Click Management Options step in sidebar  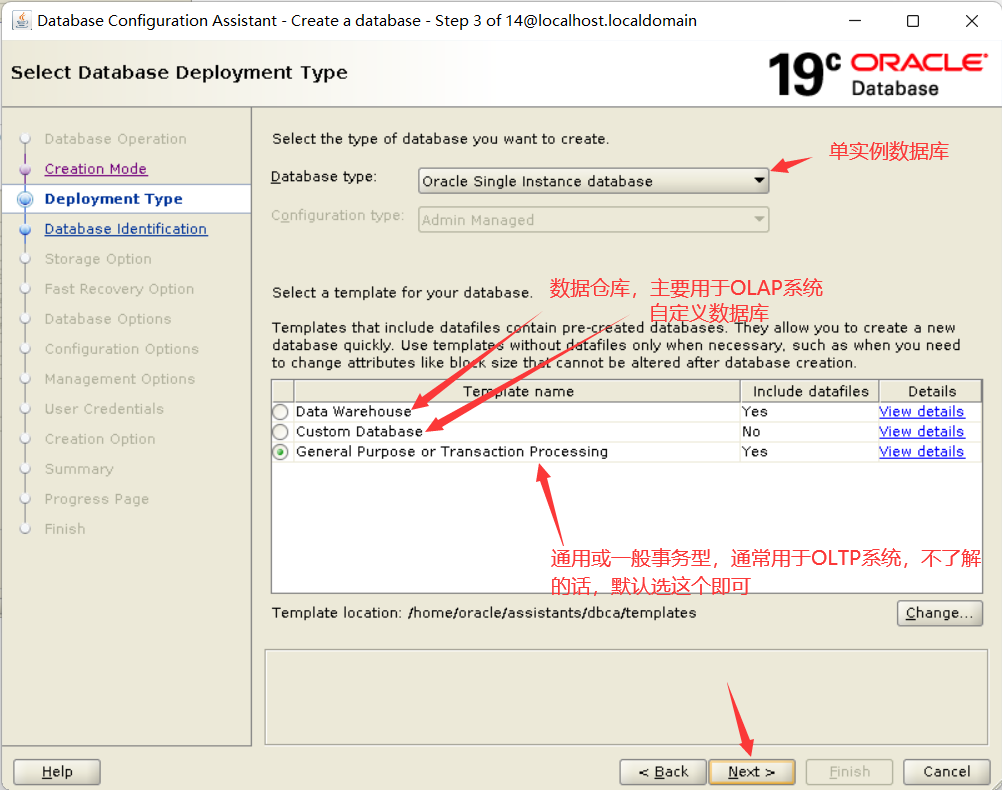point(120,379)
